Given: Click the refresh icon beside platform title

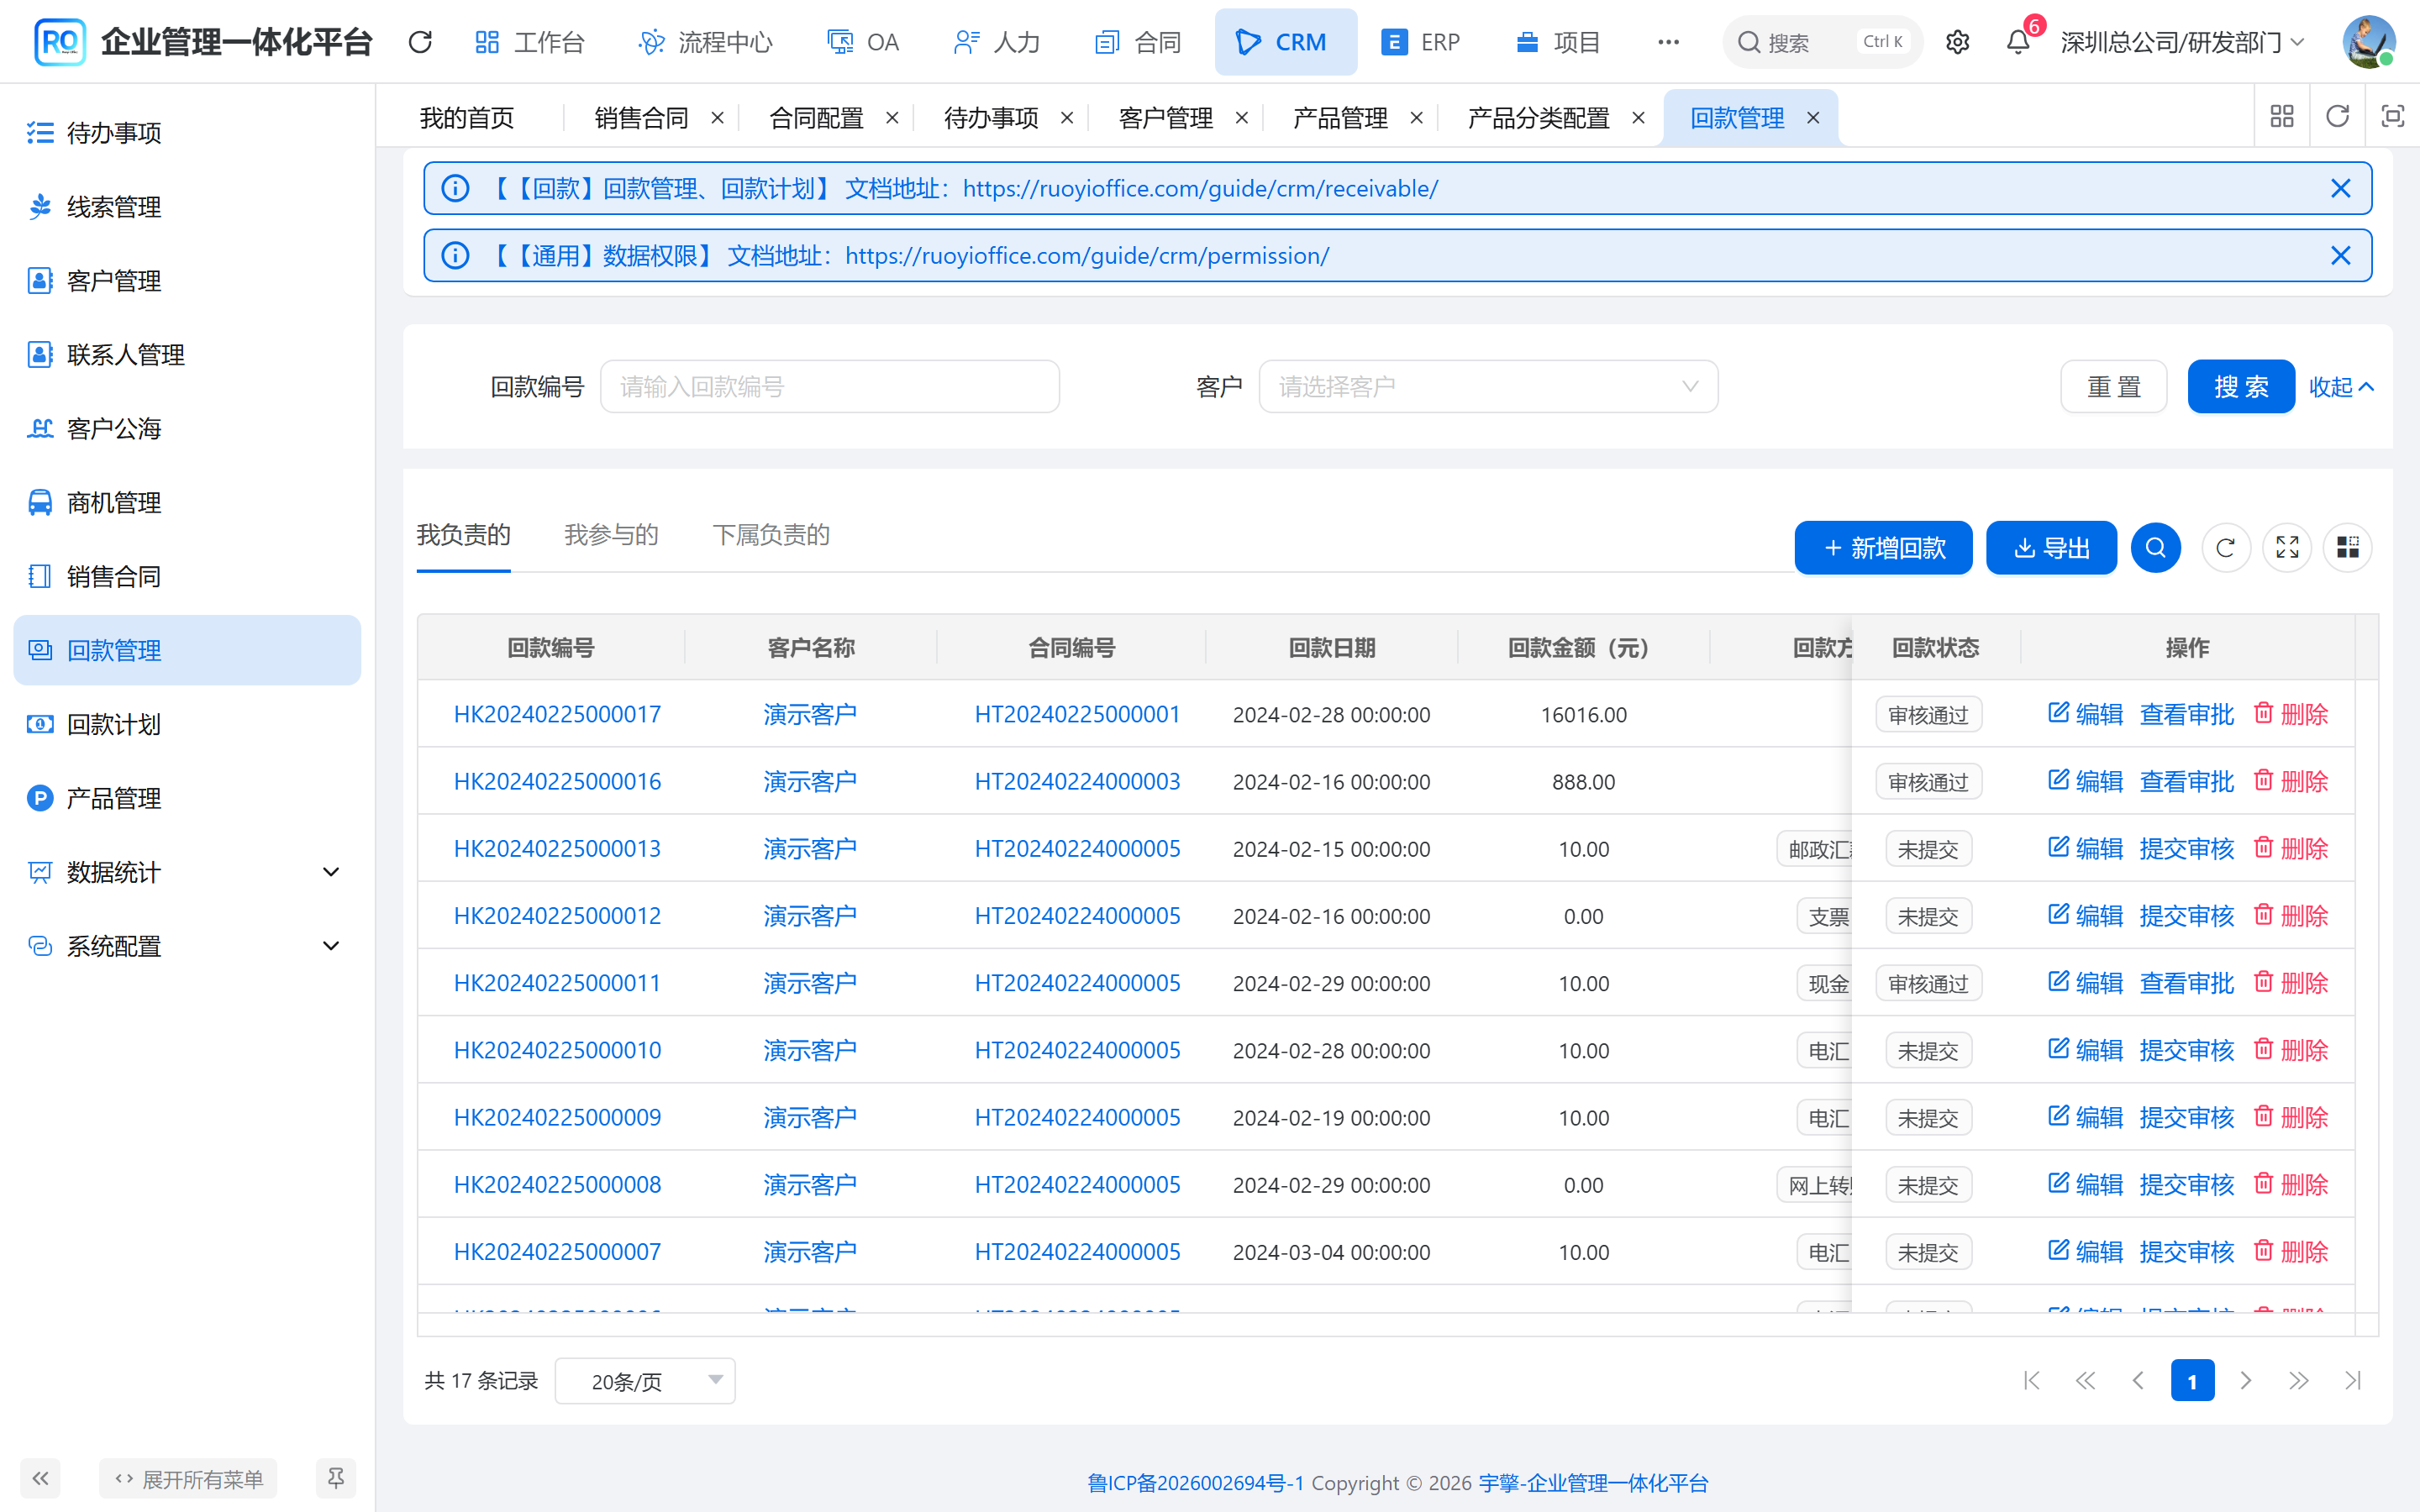Looking at the screenshot, I should [420, 42].
